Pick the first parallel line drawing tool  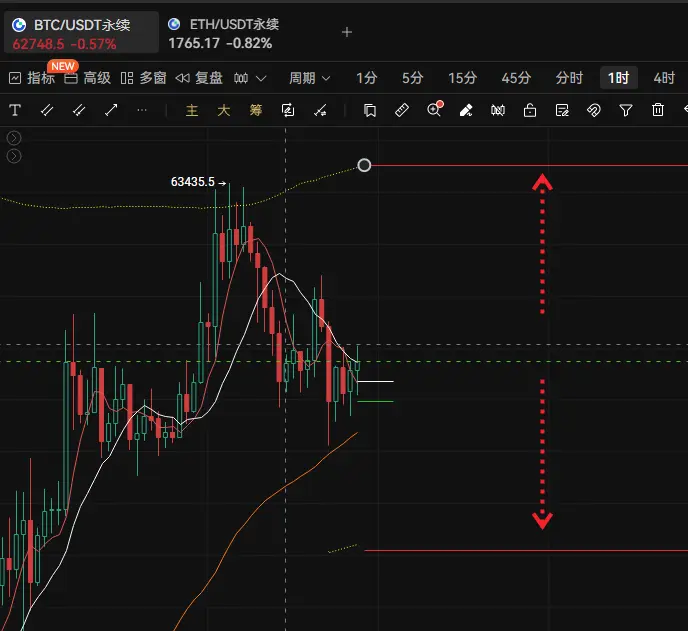47,110
